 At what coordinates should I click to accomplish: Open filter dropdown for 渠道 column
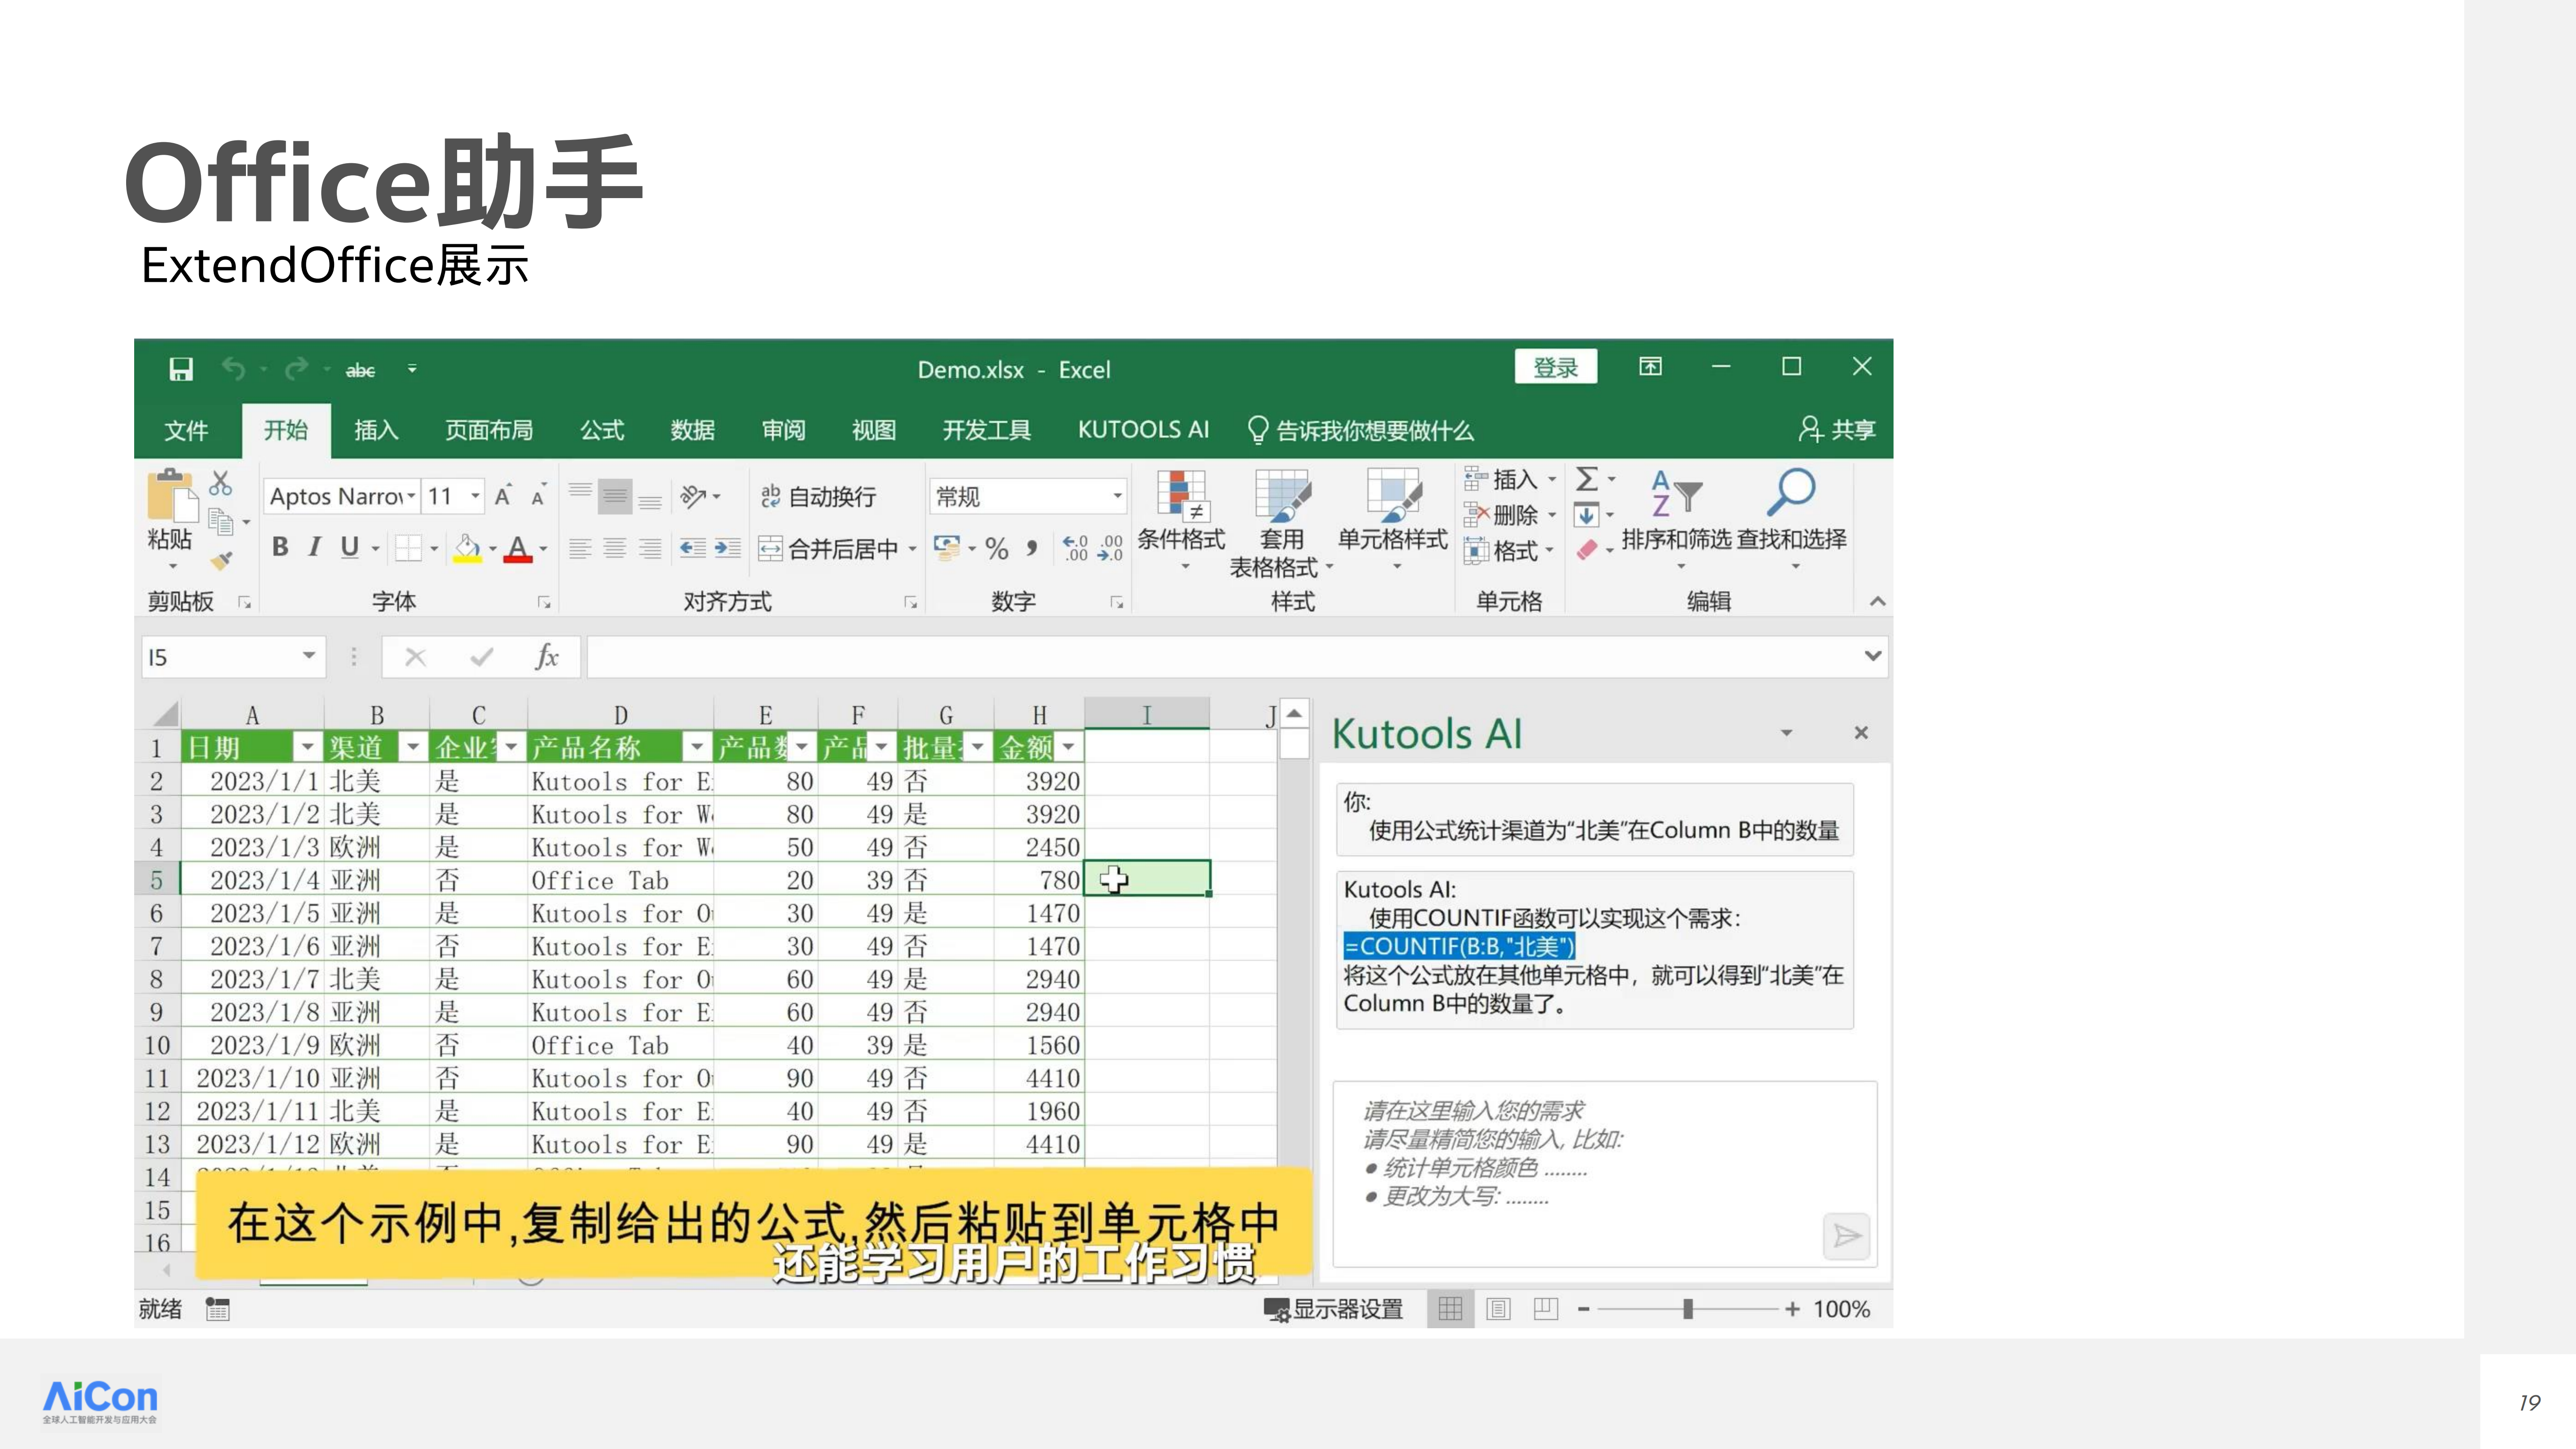pyautogui.click(x=412, y=747)
